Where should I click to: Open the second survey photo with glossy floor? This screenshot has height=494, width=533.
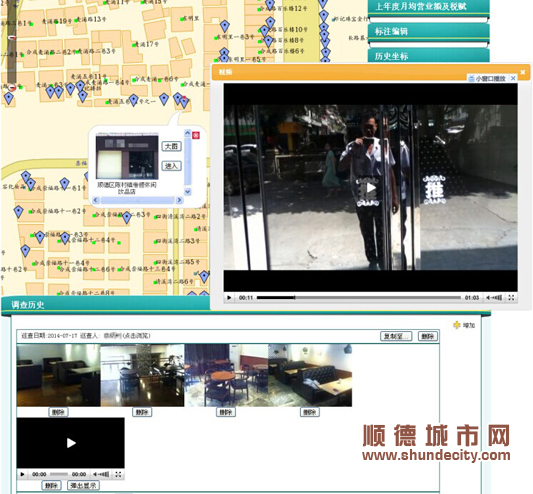[142, 375]
